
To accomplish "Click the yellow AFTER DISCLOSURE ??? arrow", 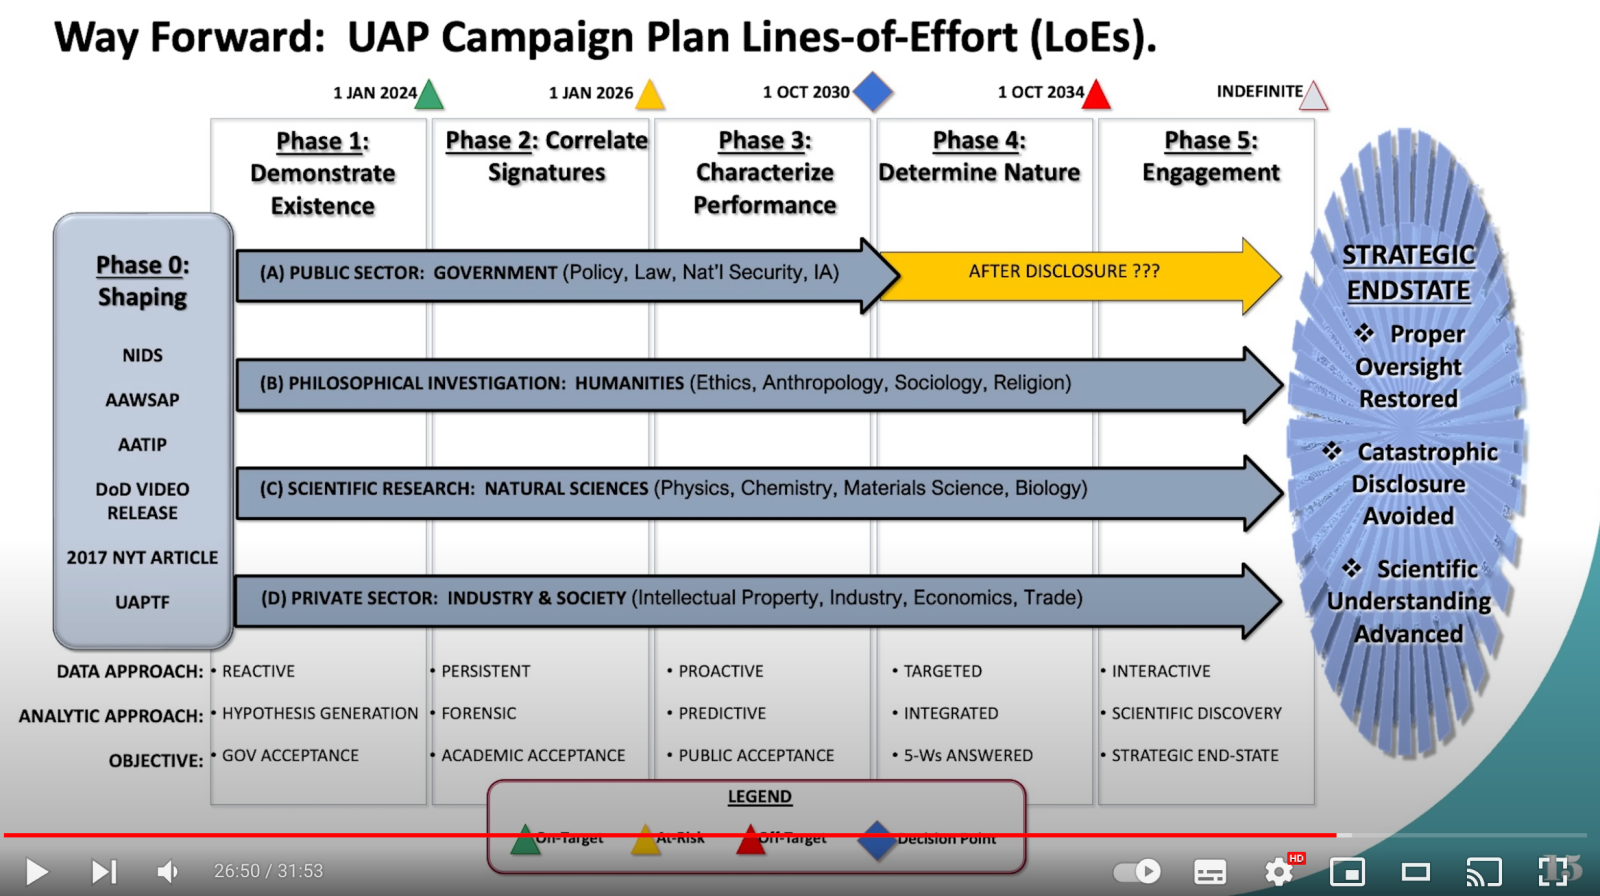I will click(x=1064, y=272).
